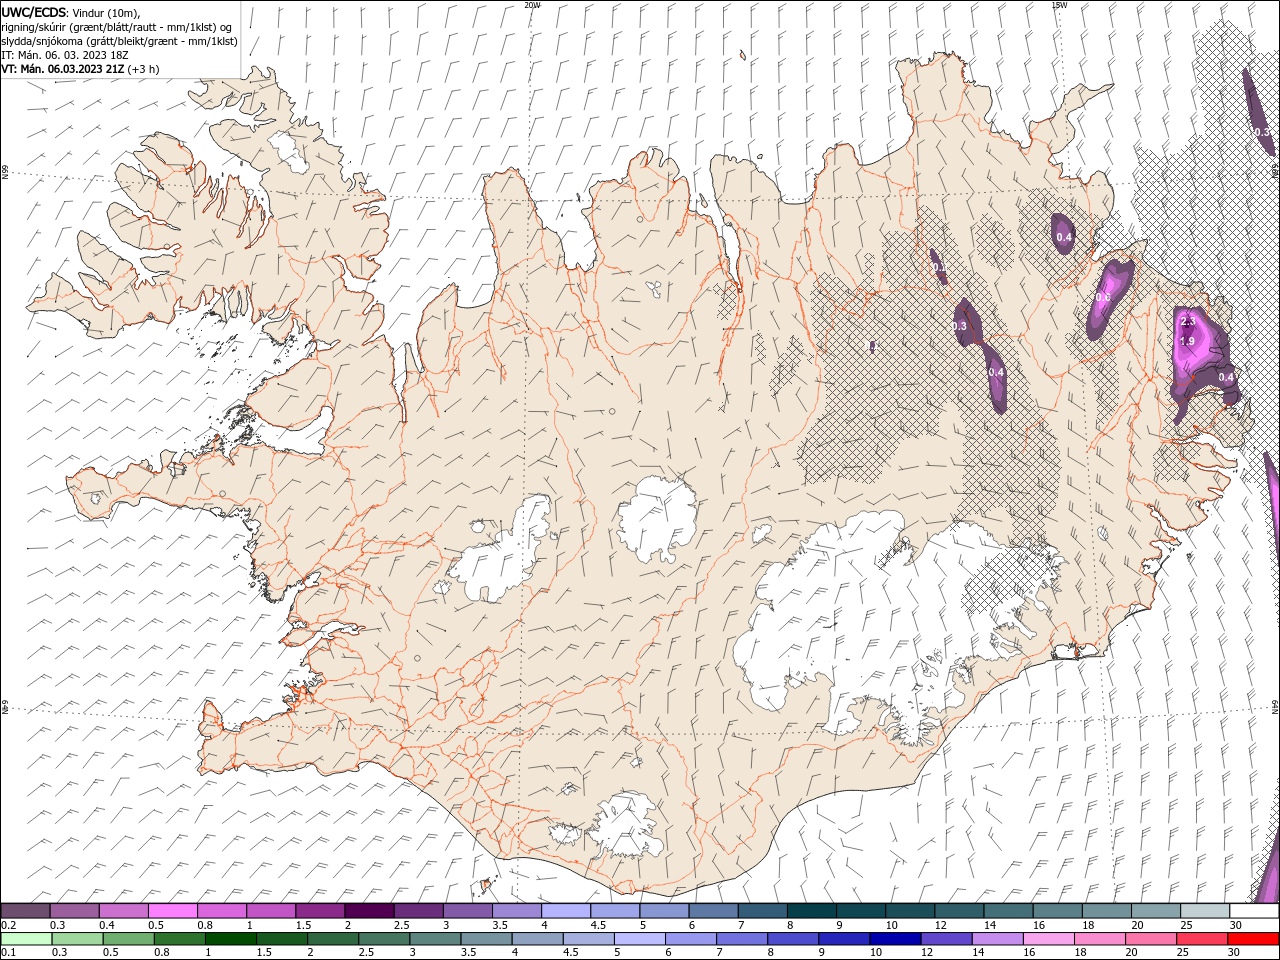Click the slydda/snjókoma legend description line
Screen dimensions: 1280x960
[x=120, y=41]
